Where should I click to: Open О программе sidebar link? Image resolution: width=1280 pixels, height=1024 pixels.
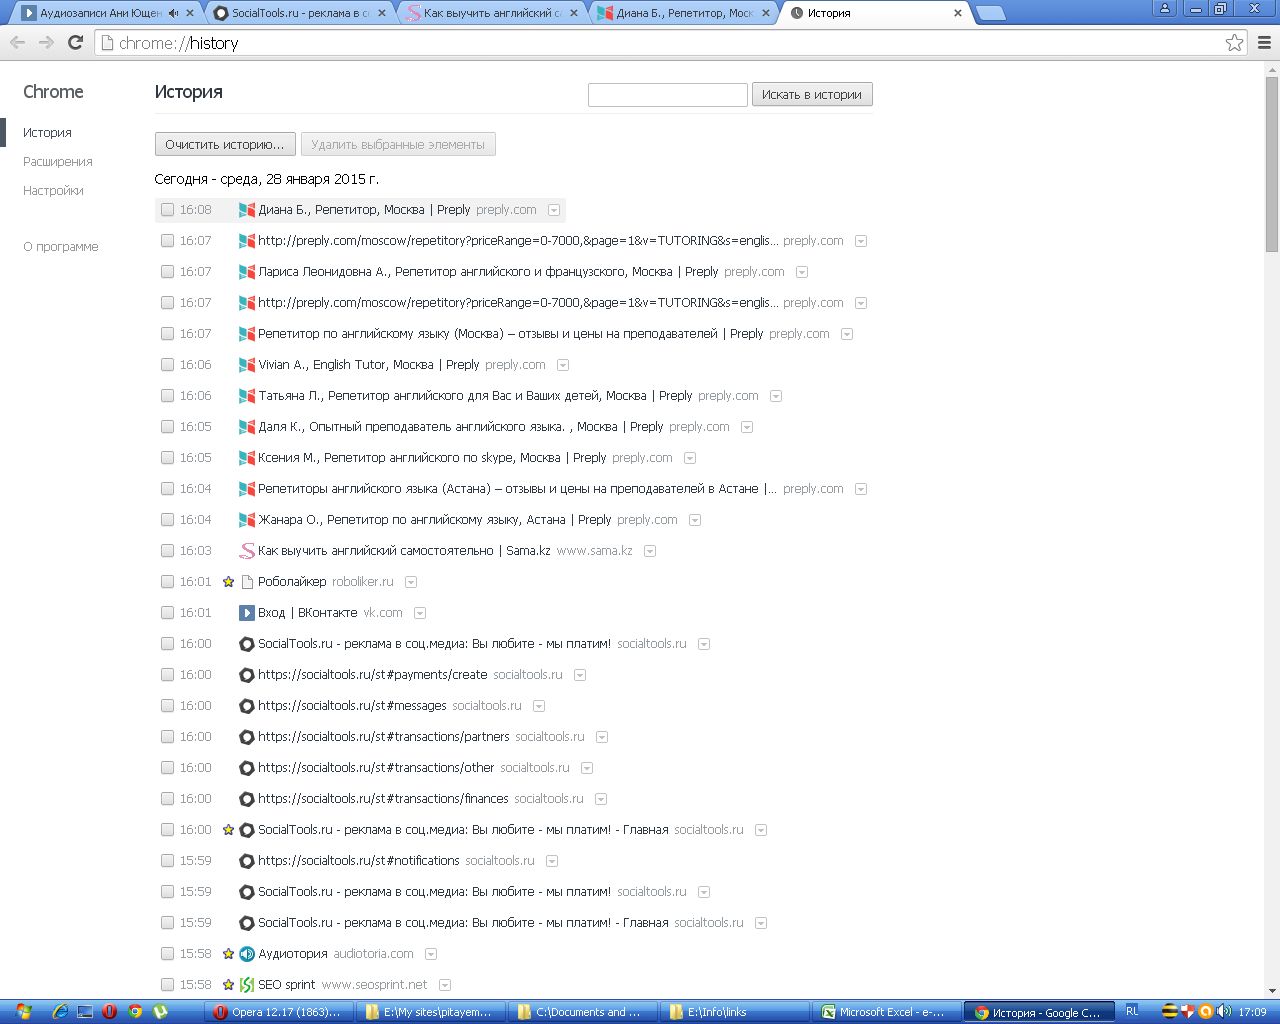point(61,246)
